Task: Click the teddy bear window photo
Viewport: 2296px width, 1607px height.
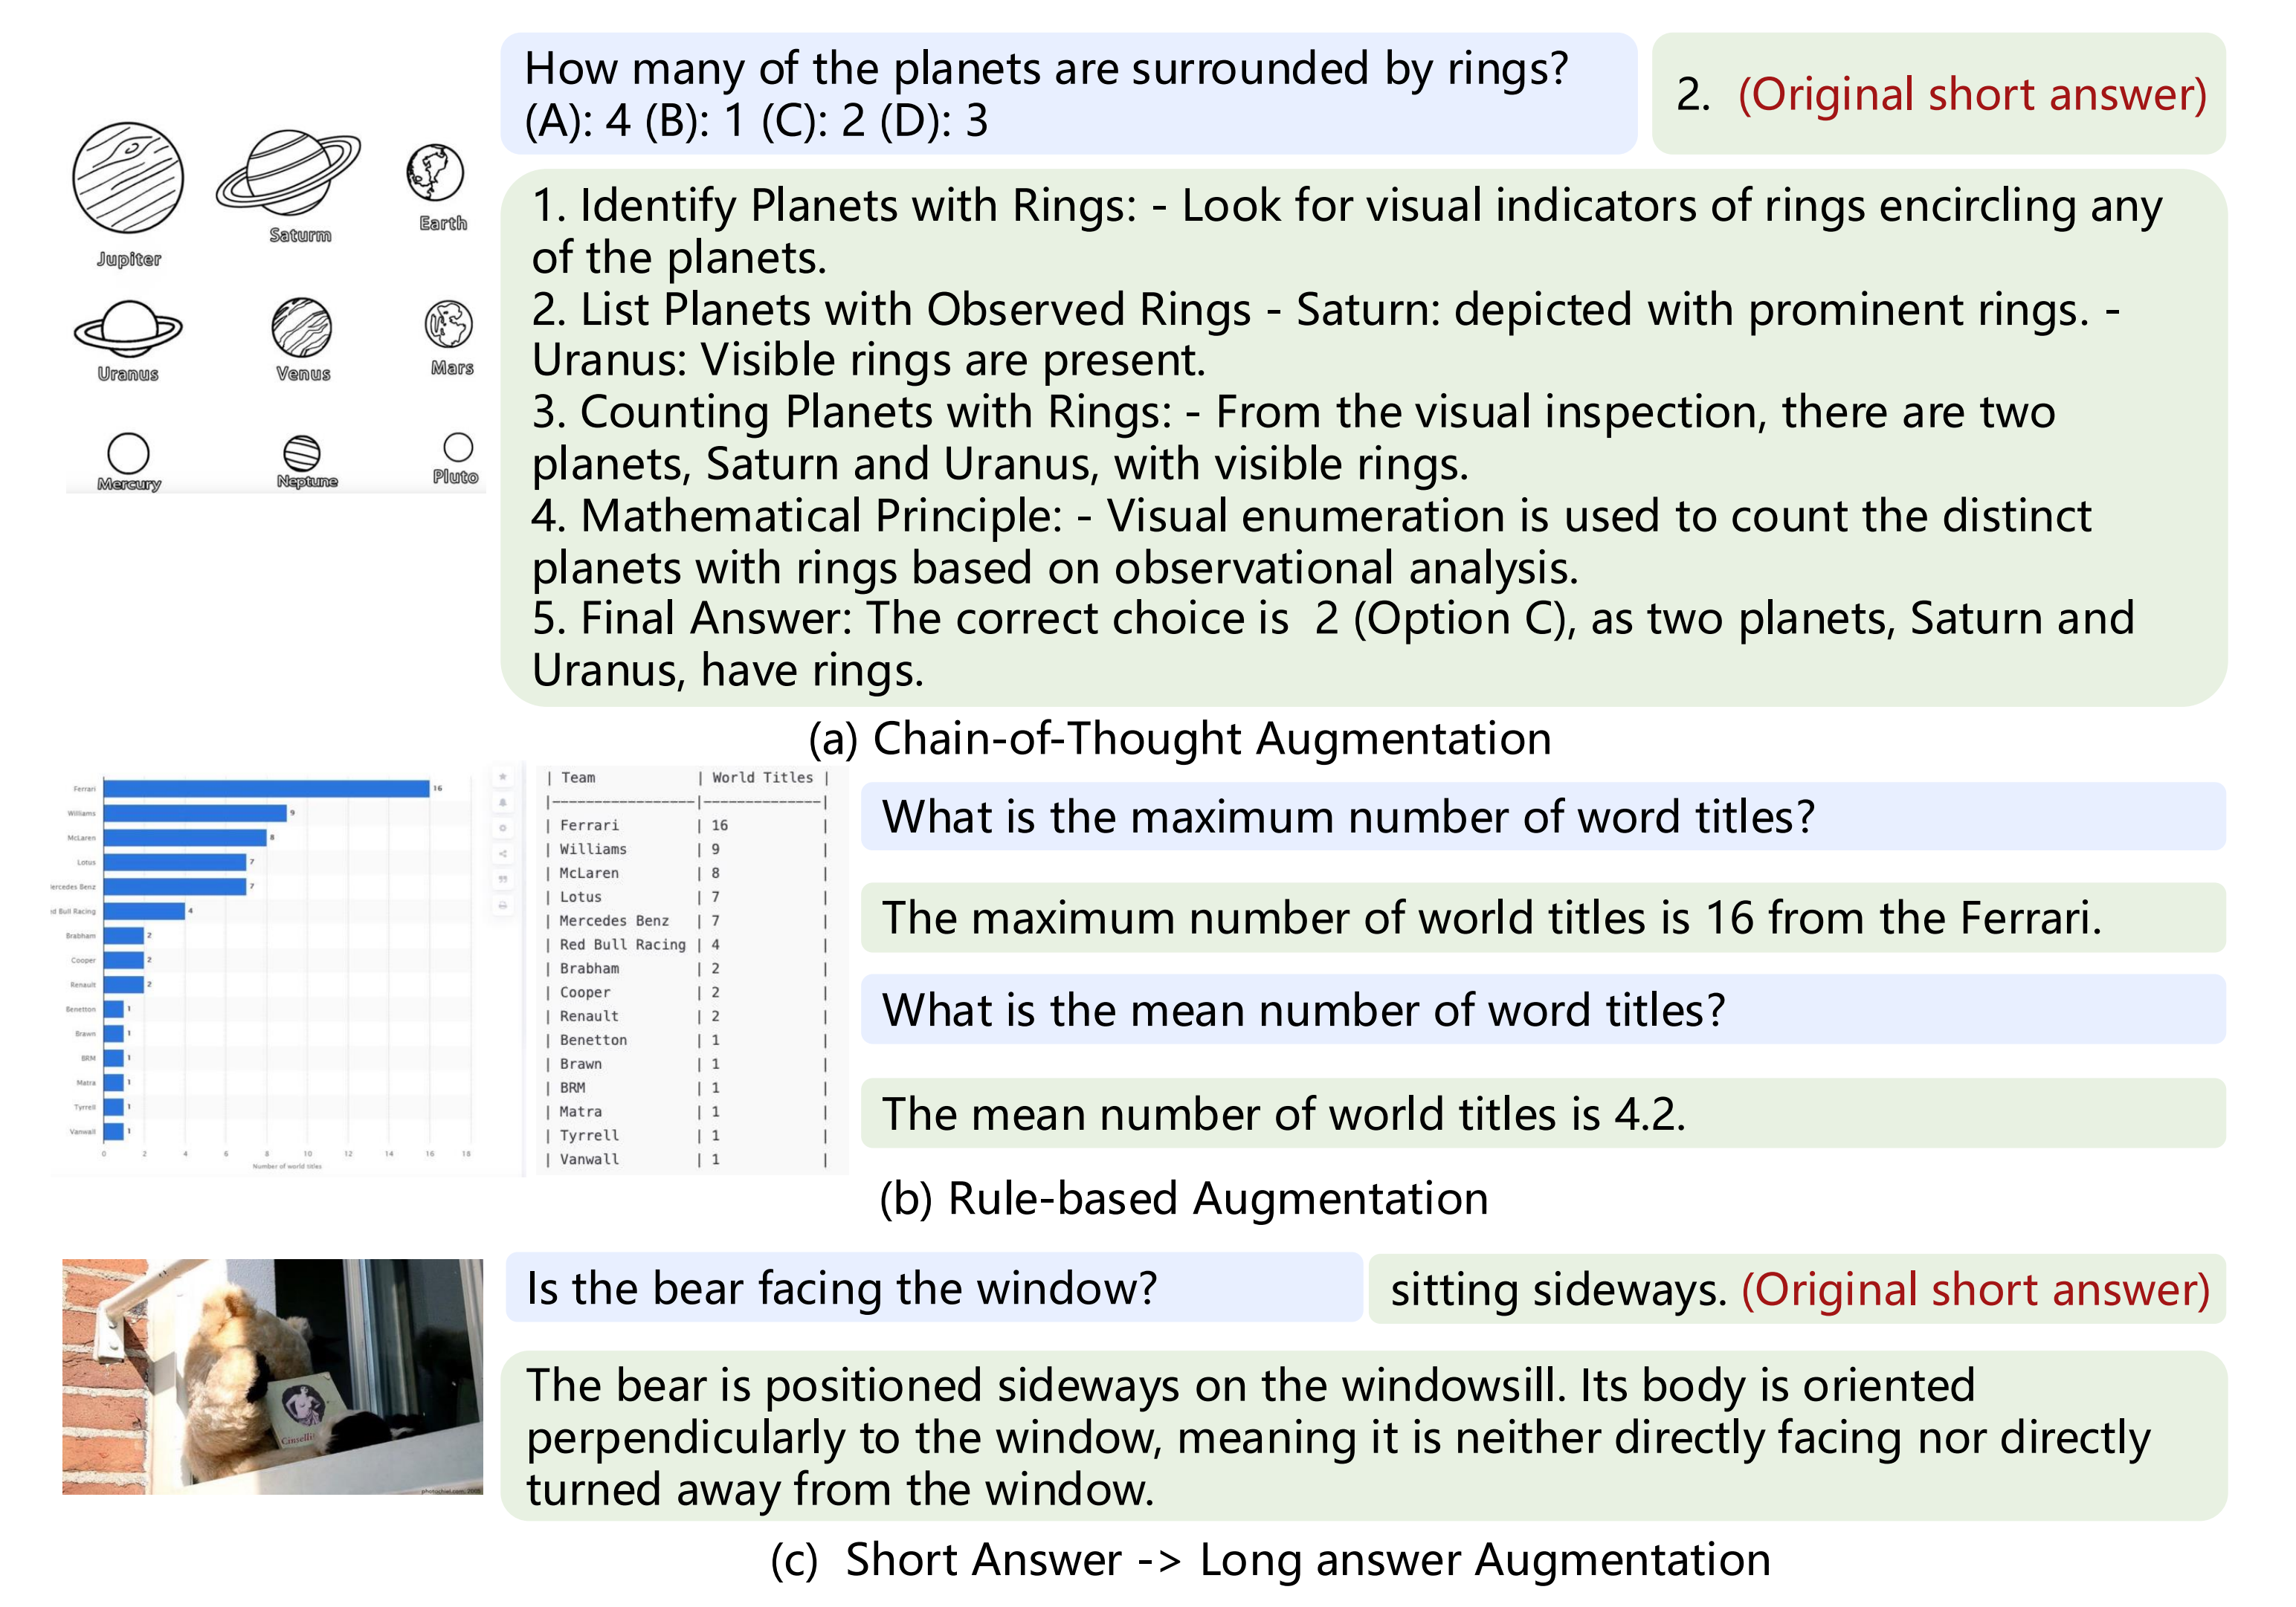Action: point(272,1376)
